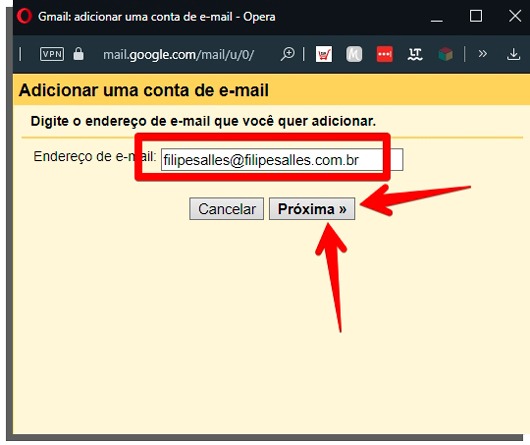Open the grey M extension icon
This screenshot has width=530, height=445.
(x=354, y=54)
